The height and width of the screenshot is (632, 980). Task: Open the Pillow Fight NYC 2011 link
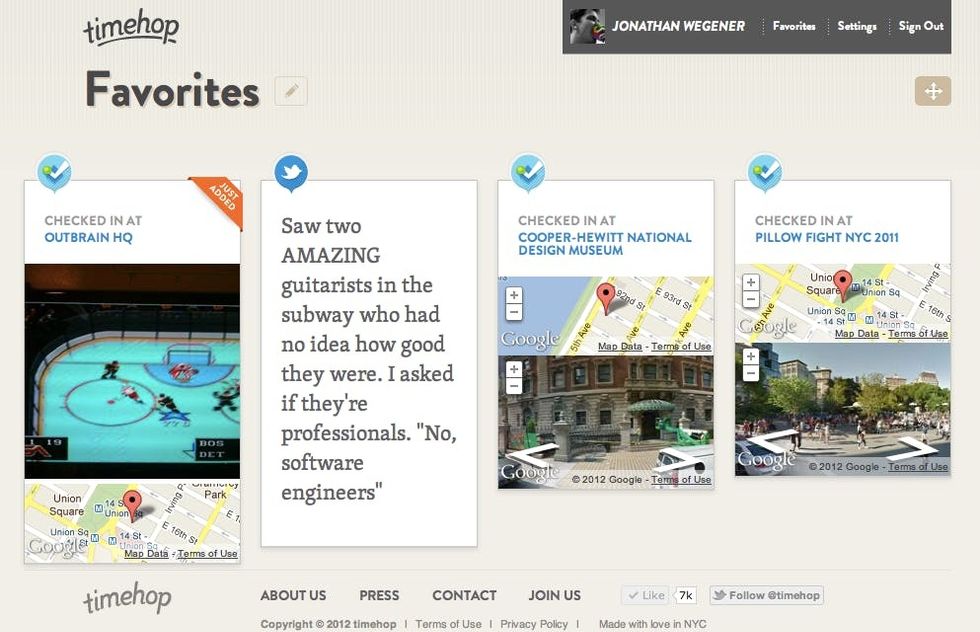point(826,238)
